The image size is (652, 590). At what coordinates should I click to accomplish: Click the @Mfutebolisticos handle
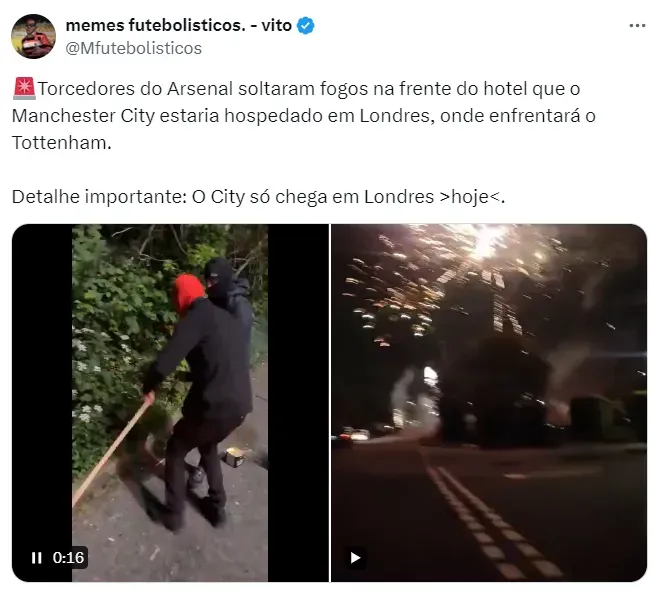click(x=133, y=48)
